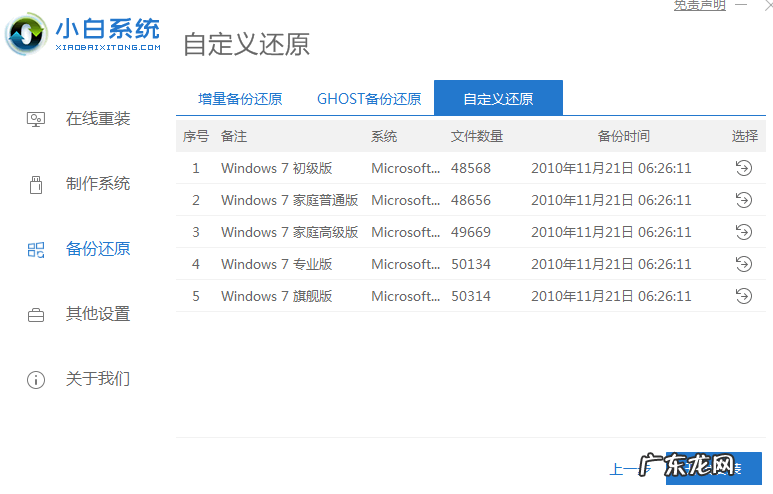The image size is (773, 494).
Task: Click the 关于我们 info icon
Action: point(36,380)
